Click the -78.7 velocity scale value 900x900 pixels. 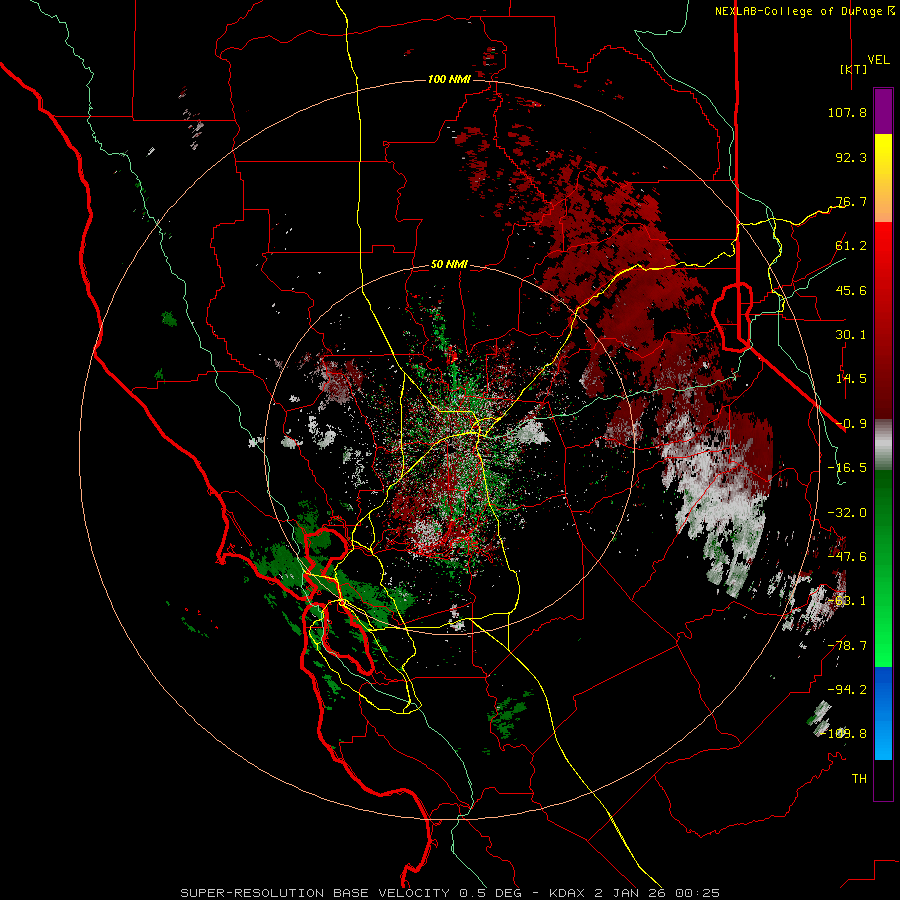tap(847, 646)
